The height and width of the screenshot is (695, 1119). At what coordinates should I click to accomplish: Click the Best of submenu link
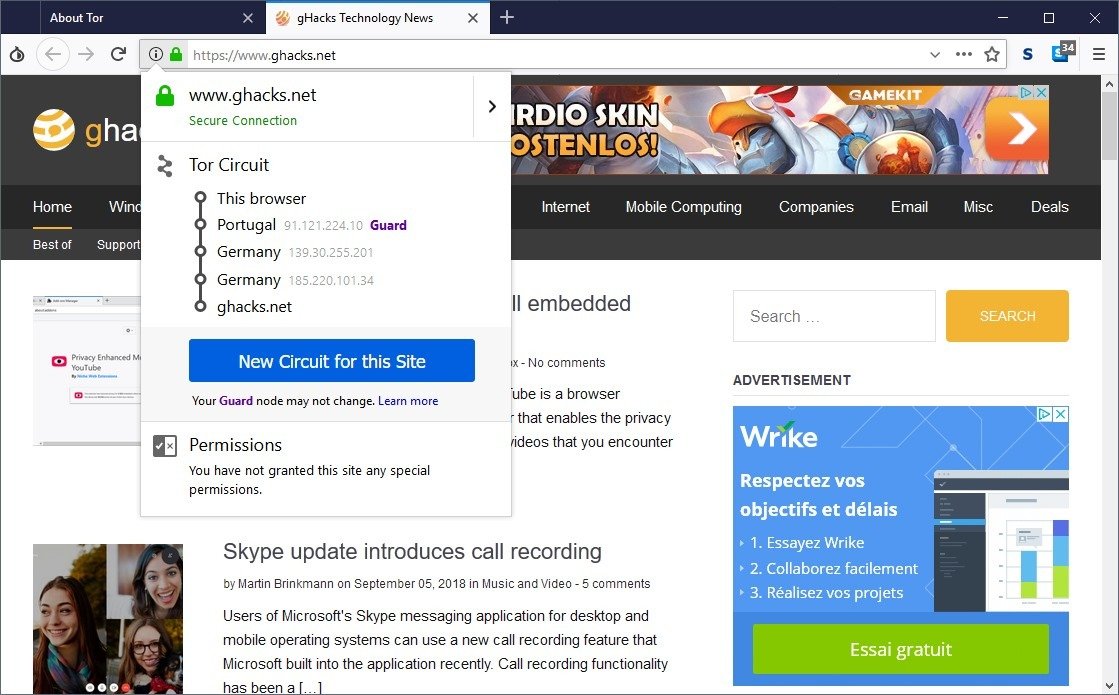pos(52,244)
